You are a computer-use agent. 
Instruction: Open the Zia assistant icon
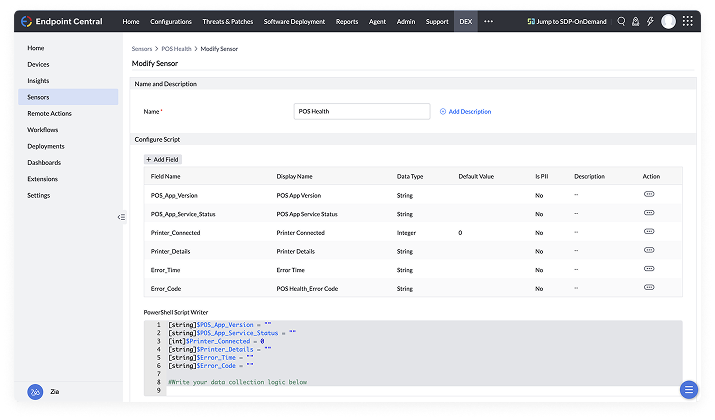[33, 392]
